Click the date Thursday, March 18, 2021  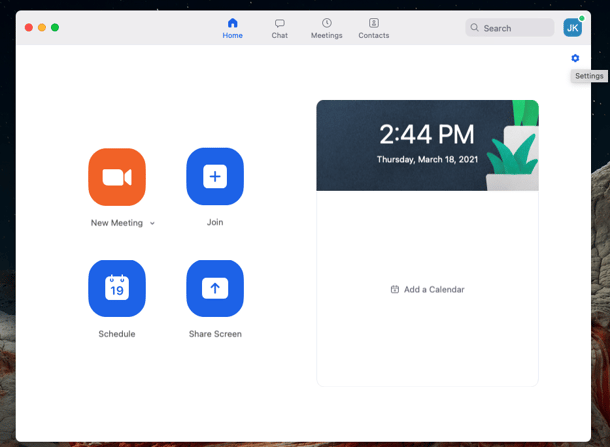(x=427, y=160)
